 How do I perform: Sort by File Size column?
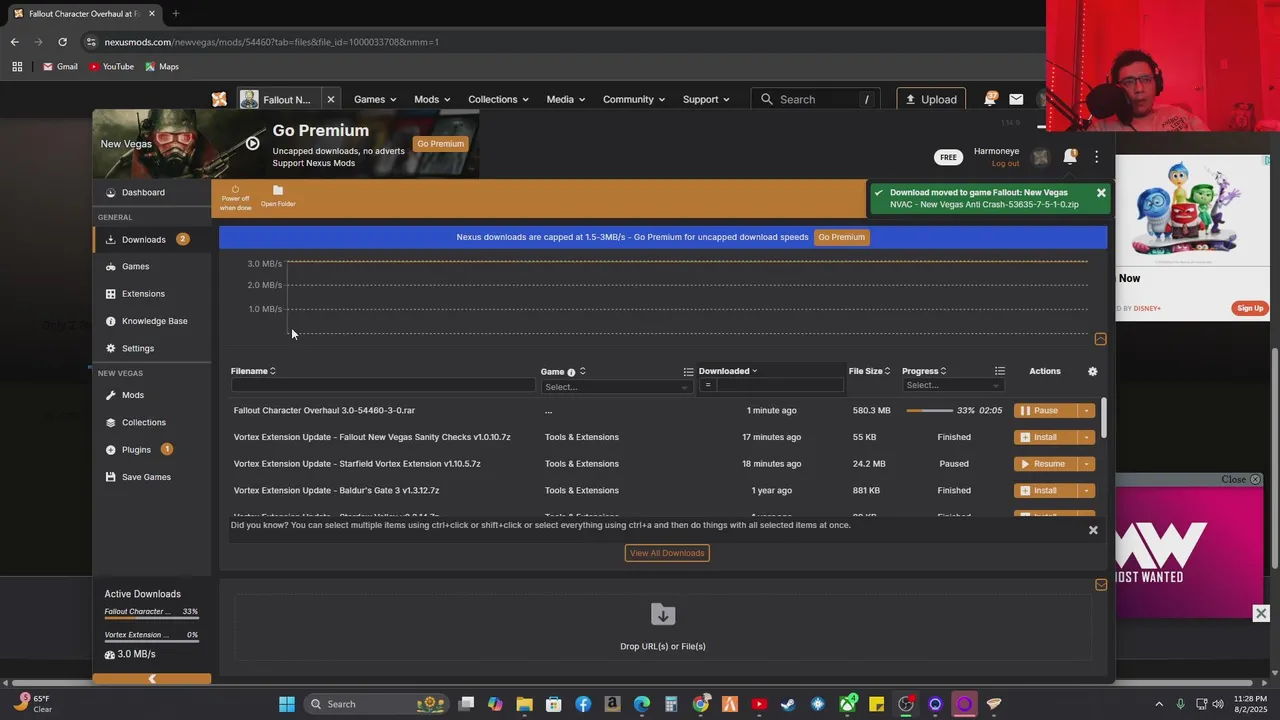pos(869,371)
